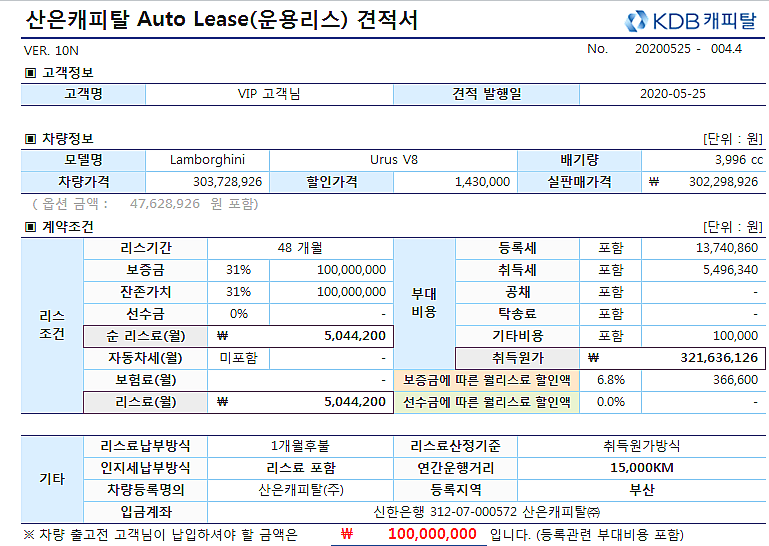The height and width of the screenshot is (546, 769).
Task: Select the annual mileage '15,000KM'
Action: (641, 468)
